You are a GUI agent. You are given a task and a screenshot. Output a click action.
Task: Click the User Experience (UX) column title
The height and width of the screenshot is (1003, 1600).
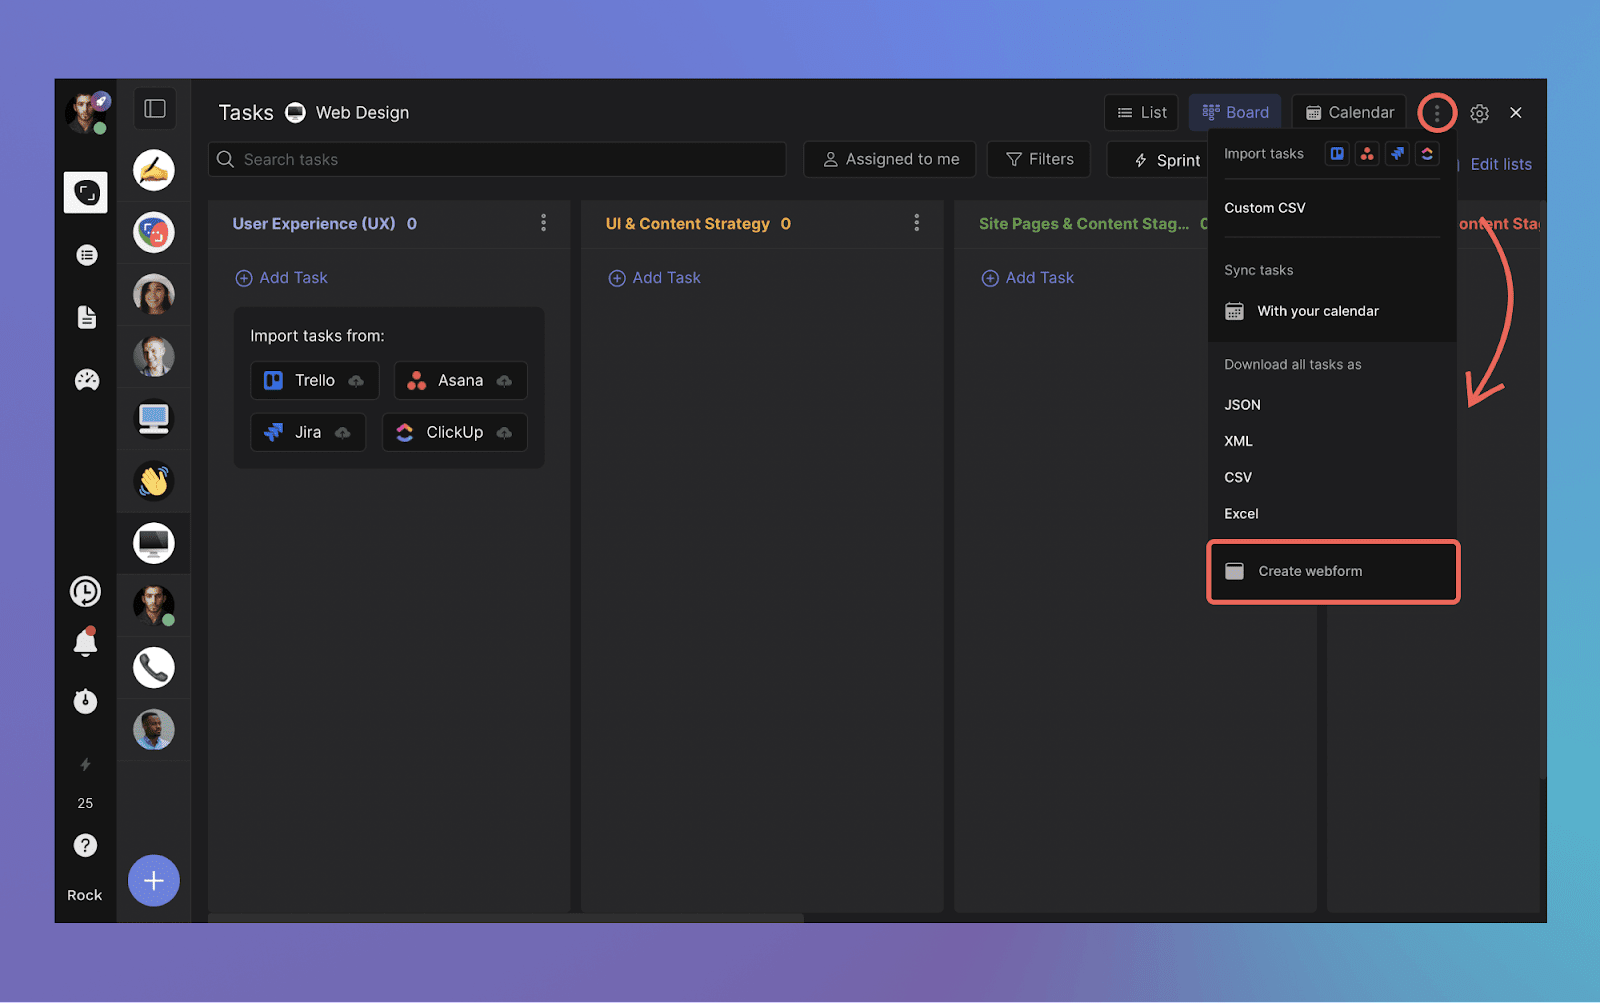[x=314, y=224]
